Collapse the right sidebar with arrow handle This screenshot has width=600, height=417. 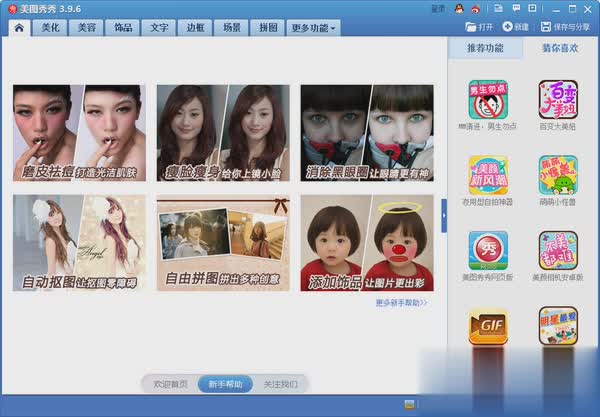tap(444, 215)
